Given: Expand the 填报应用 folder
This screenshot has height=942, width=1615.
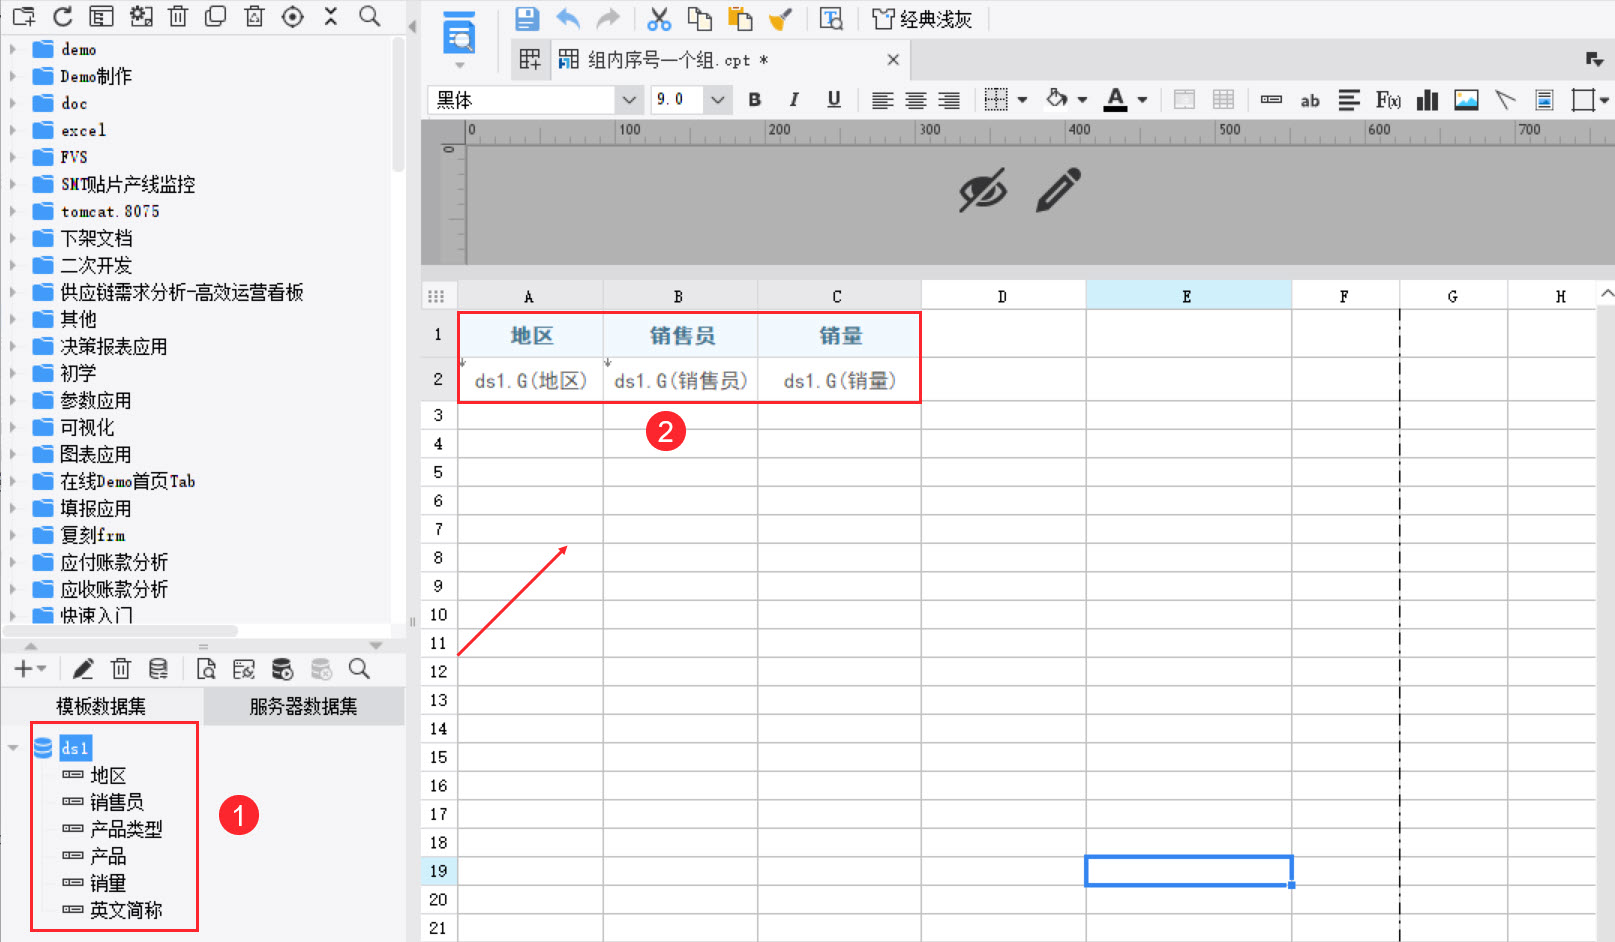Looking at the screenshot, I should point(12,508).
